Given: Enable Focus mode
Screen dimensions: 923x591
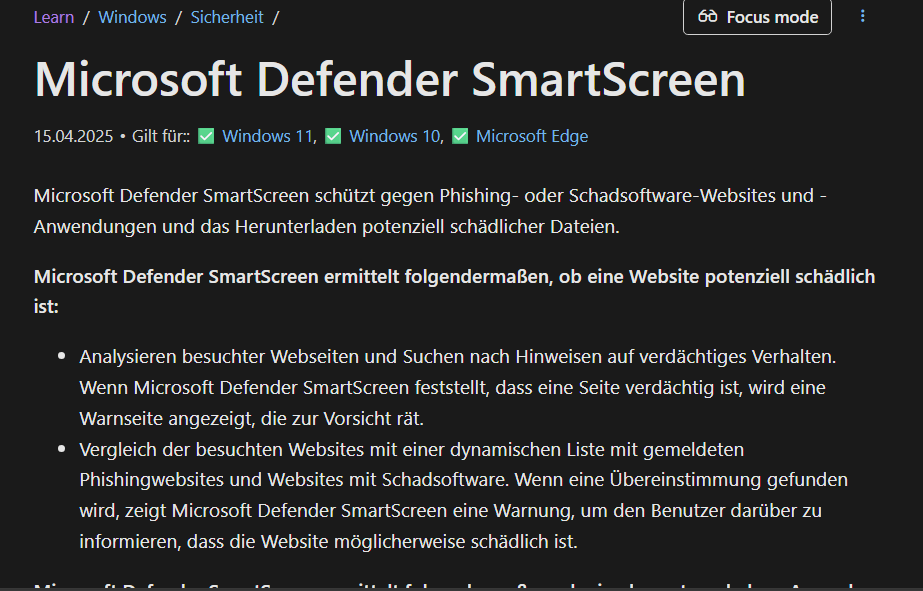Looking at the screenshot, I should (757, 17).
